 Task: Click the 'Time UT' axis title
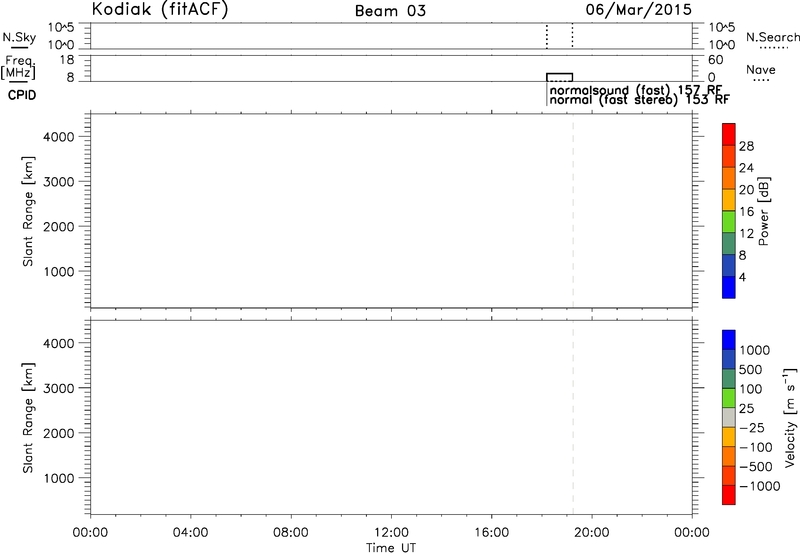[391, 548]
